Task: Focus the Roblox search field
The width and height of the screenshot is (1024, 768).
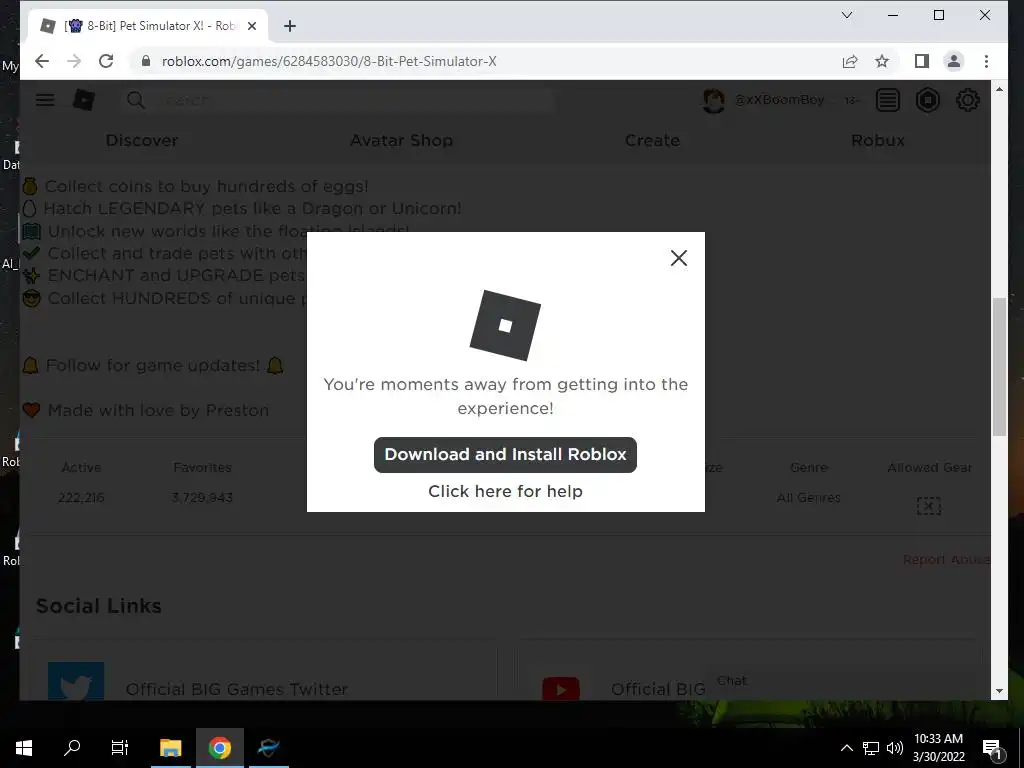Action: click(x=356, y=101)
